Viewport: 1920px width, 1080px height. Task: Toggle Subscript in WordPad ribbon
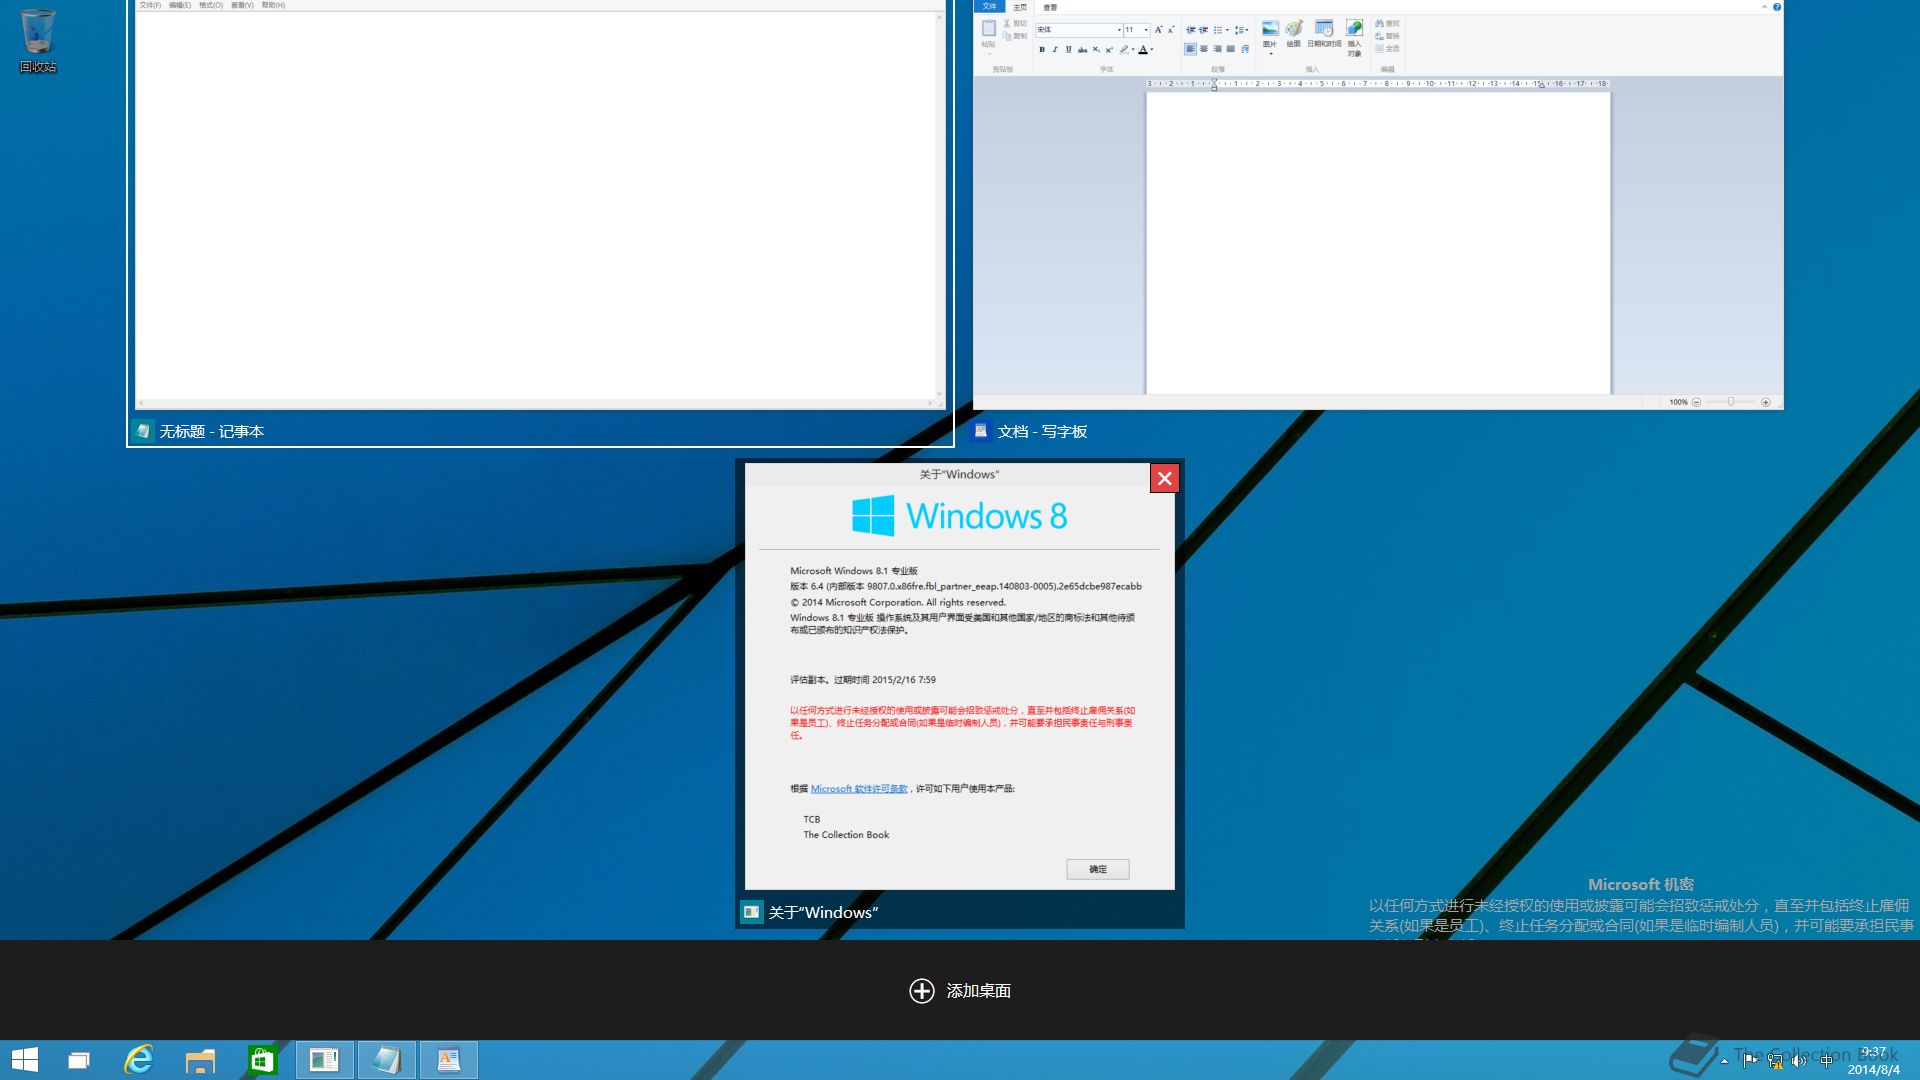tap(1096, 49)
